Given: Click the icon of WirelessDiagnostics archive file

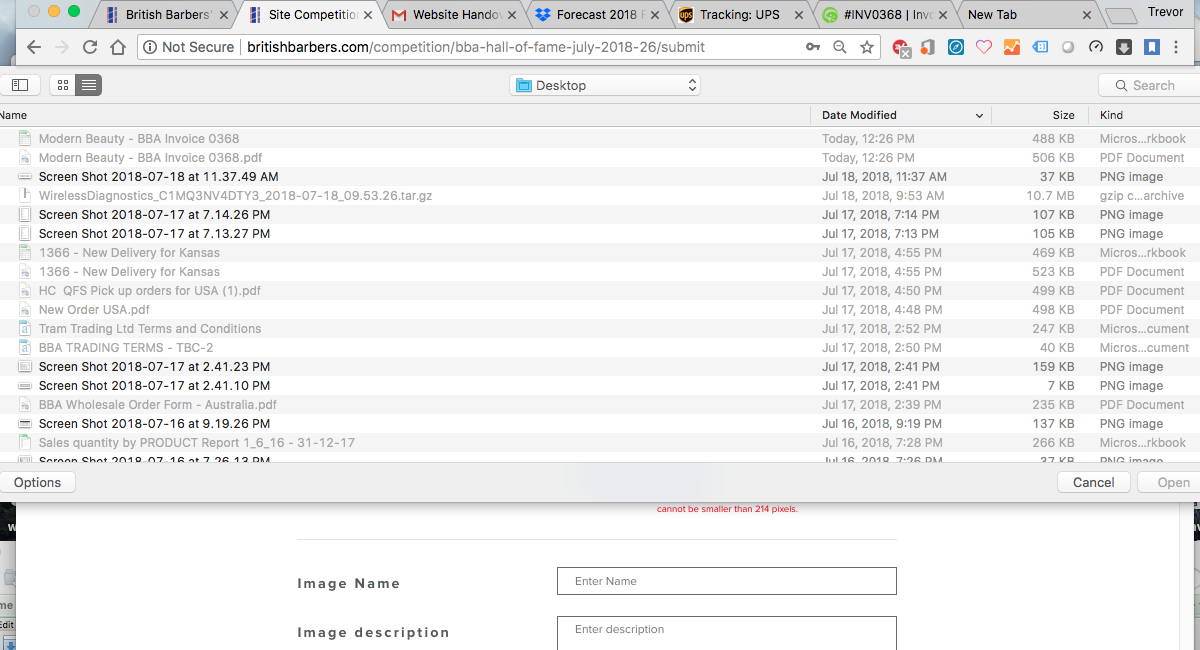Looking at the screenshot, I should pos(25,196).
